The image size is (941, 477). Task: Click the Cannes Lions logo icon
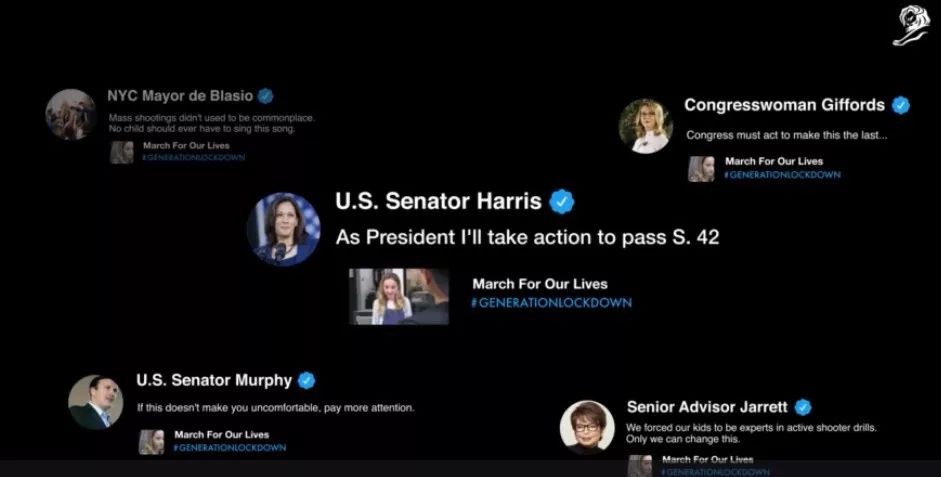[910, 25]
